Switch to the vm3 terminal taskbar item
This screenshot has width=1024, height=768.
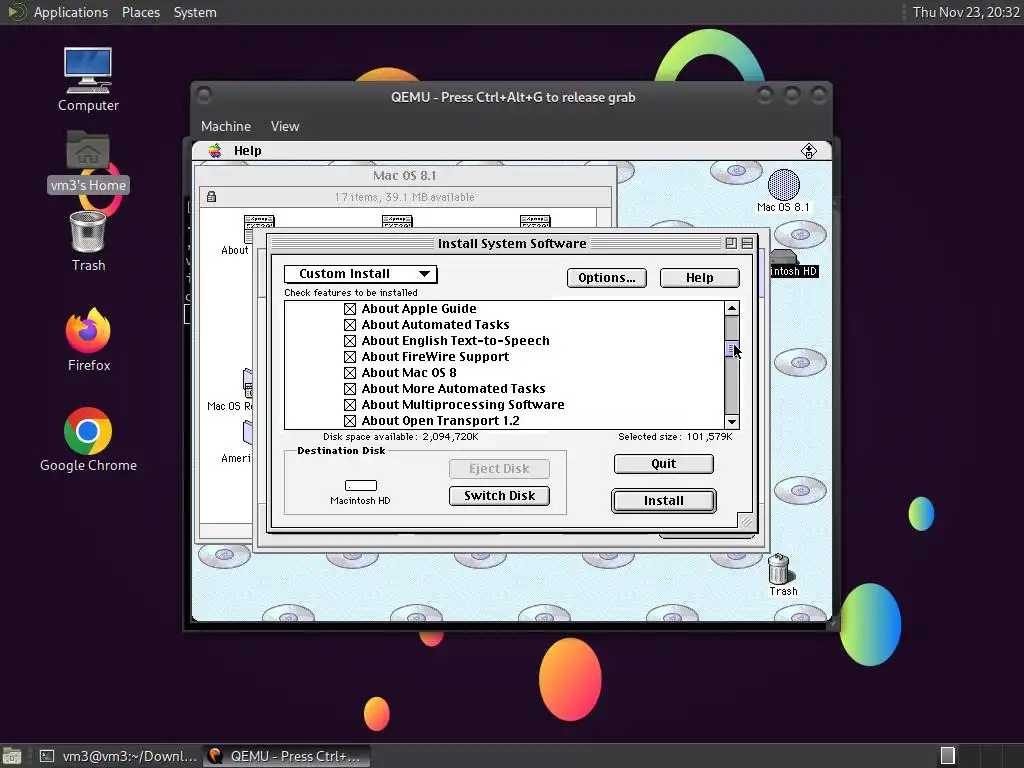click(x=118, y=756)
